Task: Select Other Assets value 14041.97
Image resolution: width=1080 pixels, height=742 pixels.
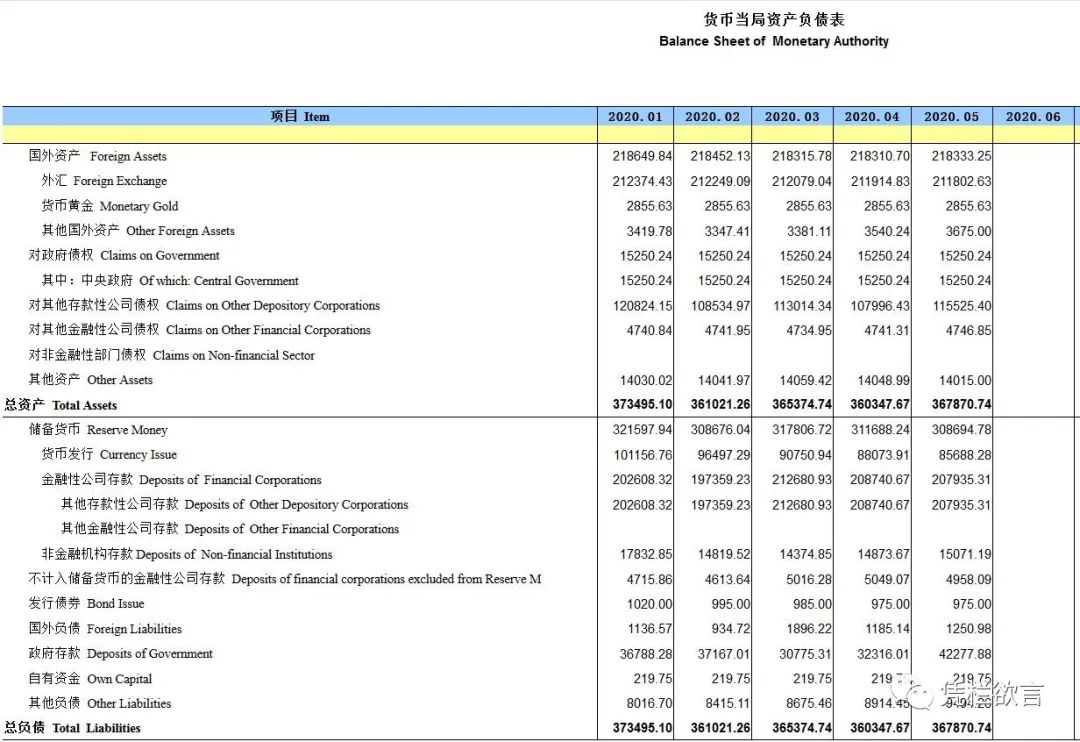Action: pyautogui.click(x=724, y=380)
